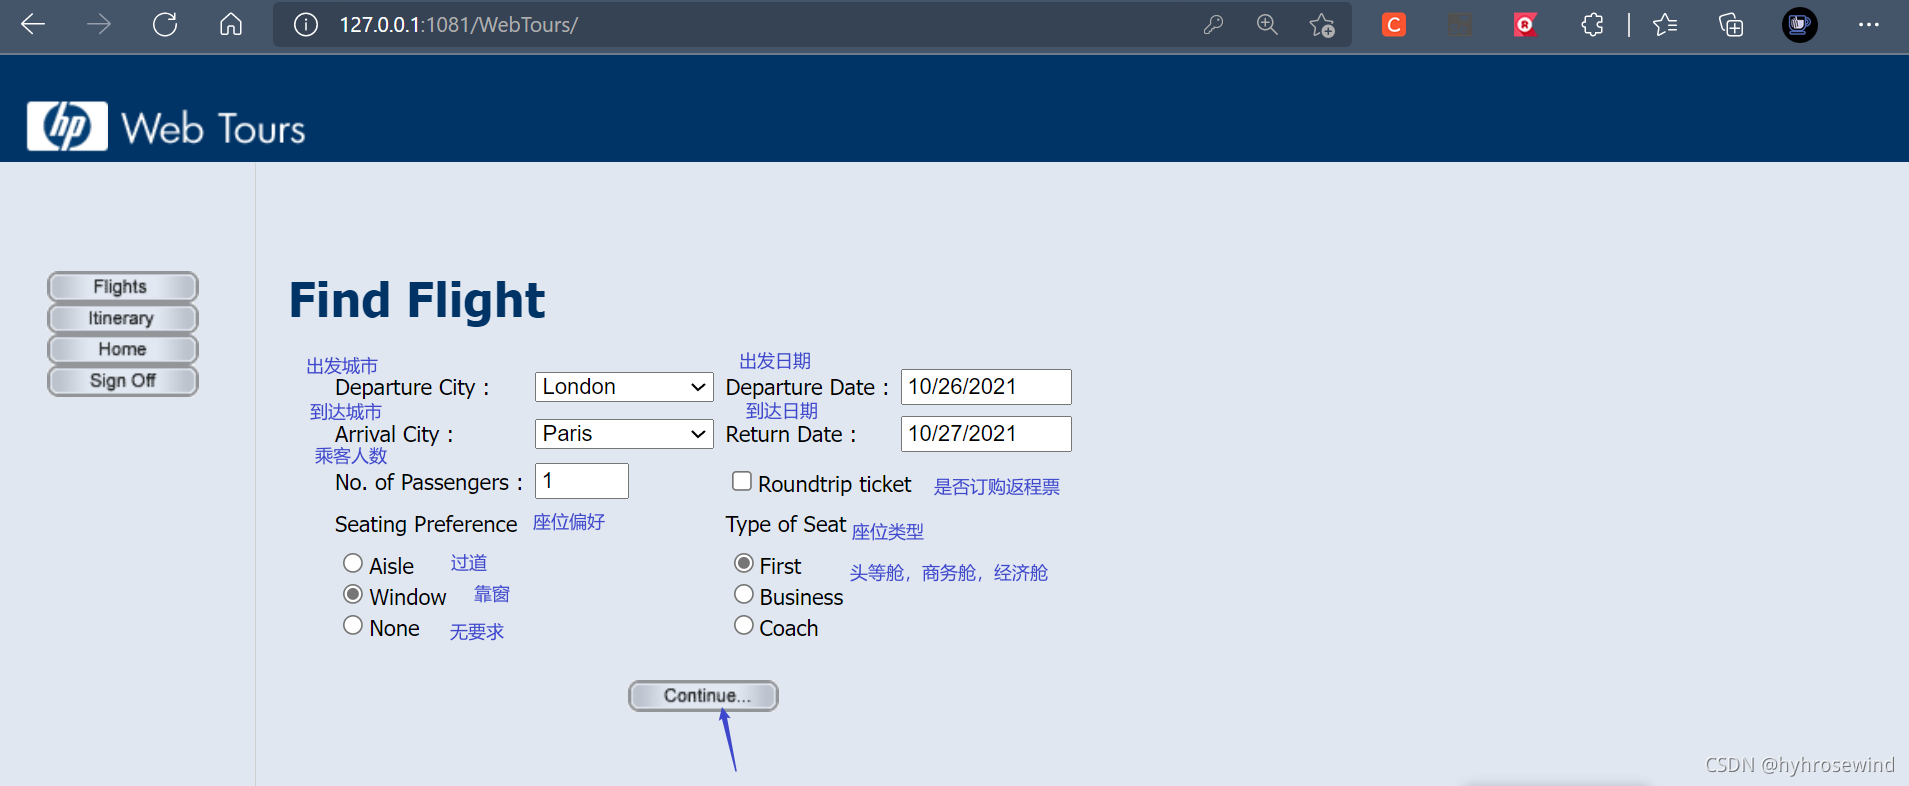Screen dimensions: 1909x786
Task: Click the Find Flight heading
Action: pyautogui.click(x=417, y=300)
